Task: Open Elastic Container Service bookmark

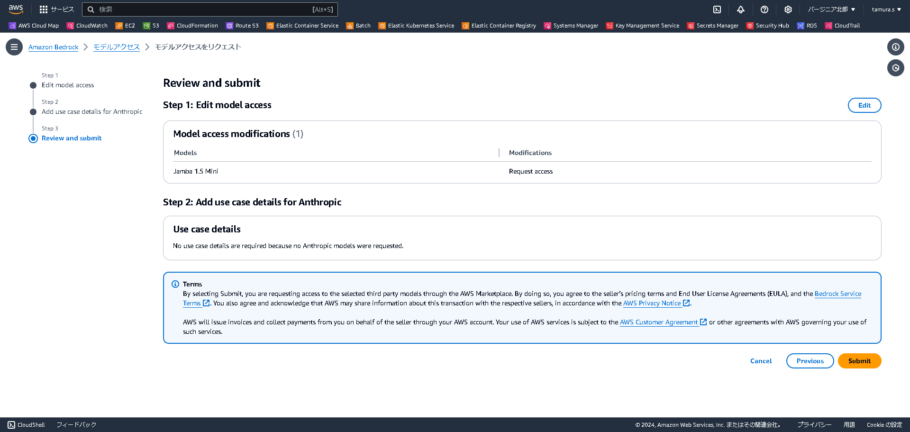Action: click(x=302, y=26)
